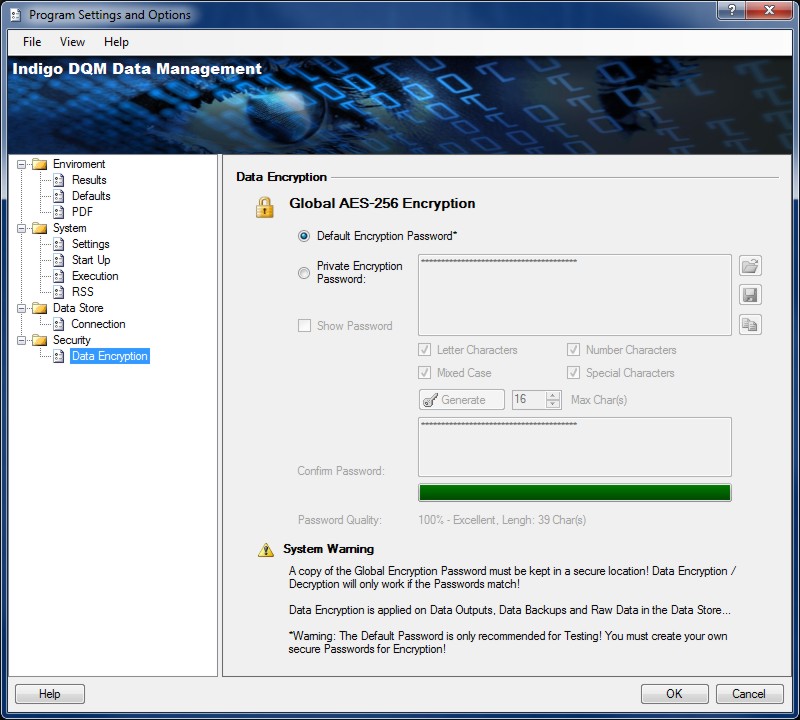
Task: Select Defaults in the settings tree
Action: (91, 196)
